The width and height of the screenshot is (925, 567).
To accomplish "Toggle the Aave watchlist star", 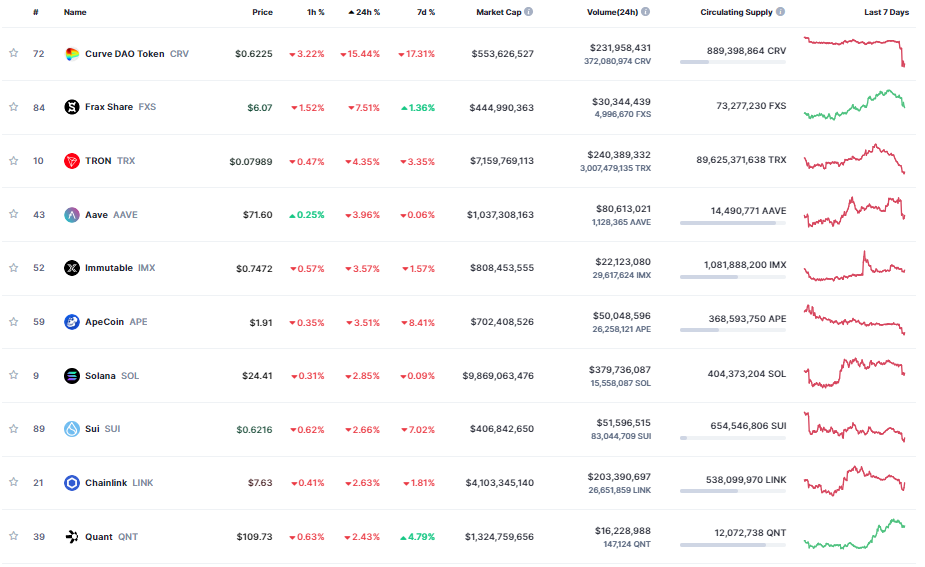I will 14,214.
